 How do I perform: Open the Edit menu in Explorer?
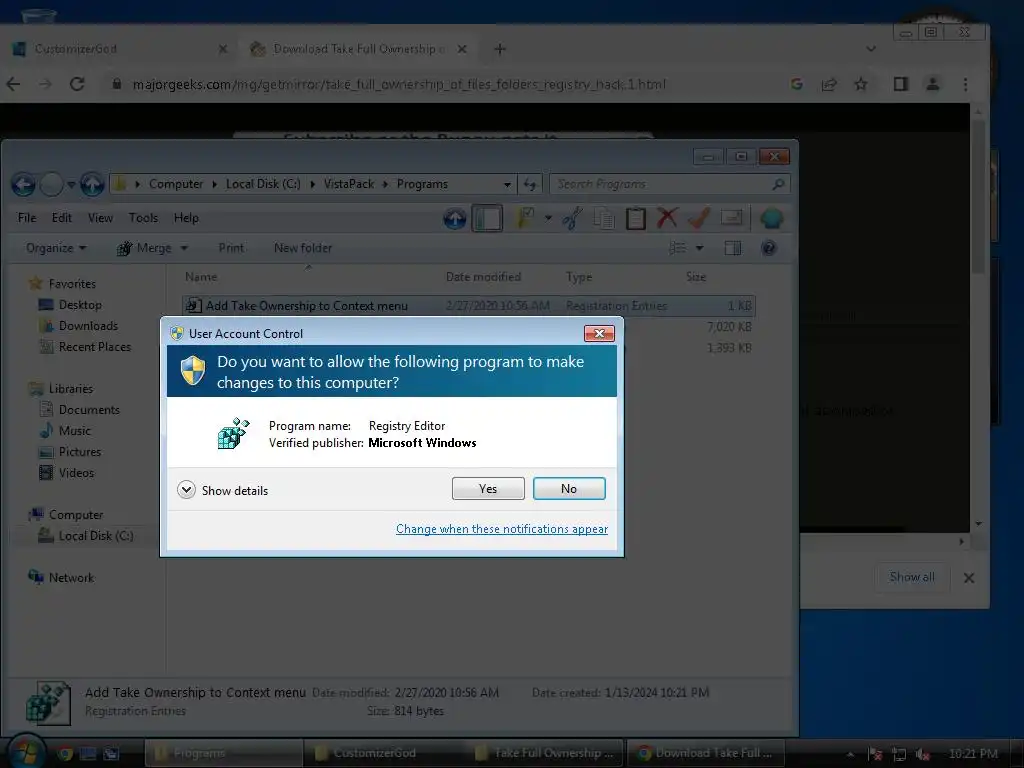pyautogui.click(x=62, y=218)
